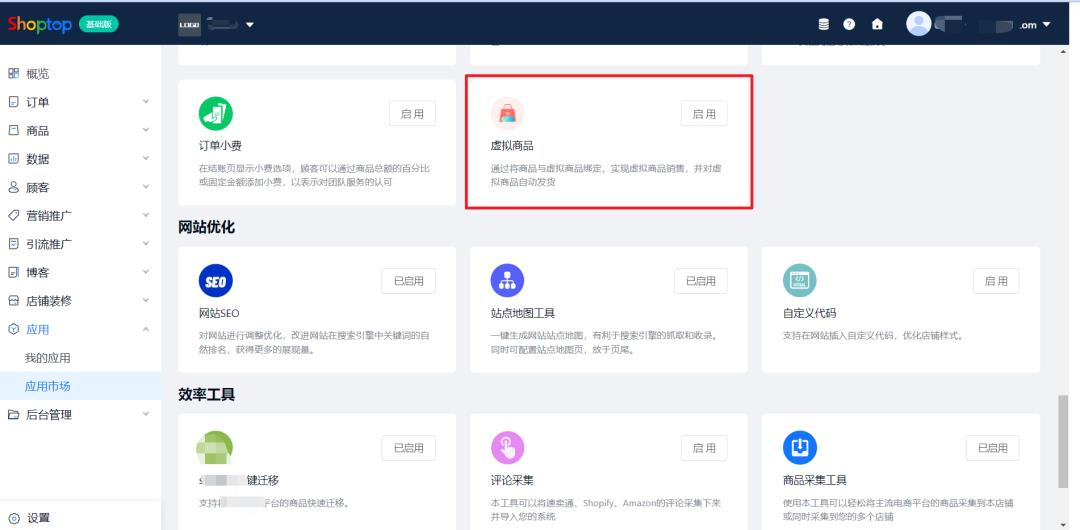Viewport: 1080px width, 530px height.
Task: Open the store switcher dropdown arrow
Action: click(x=249, y=25)
